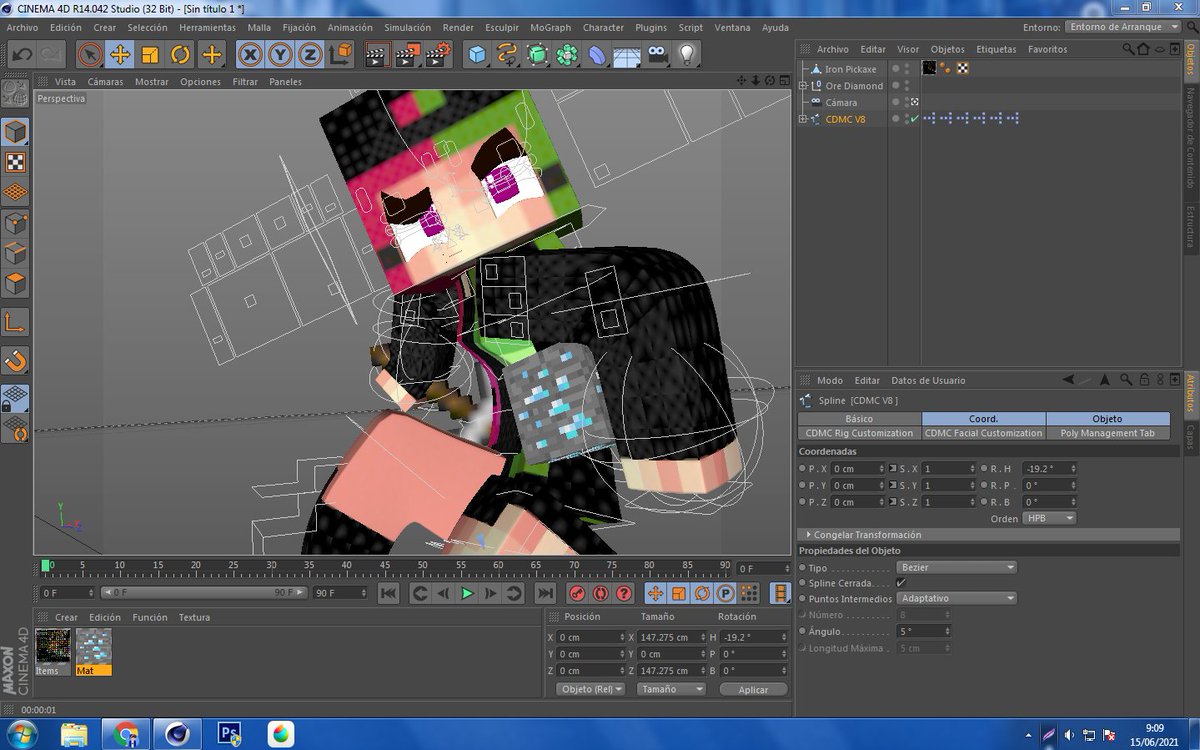
Task: Click the Record Active Objects key icon
Action: (579, 593)
